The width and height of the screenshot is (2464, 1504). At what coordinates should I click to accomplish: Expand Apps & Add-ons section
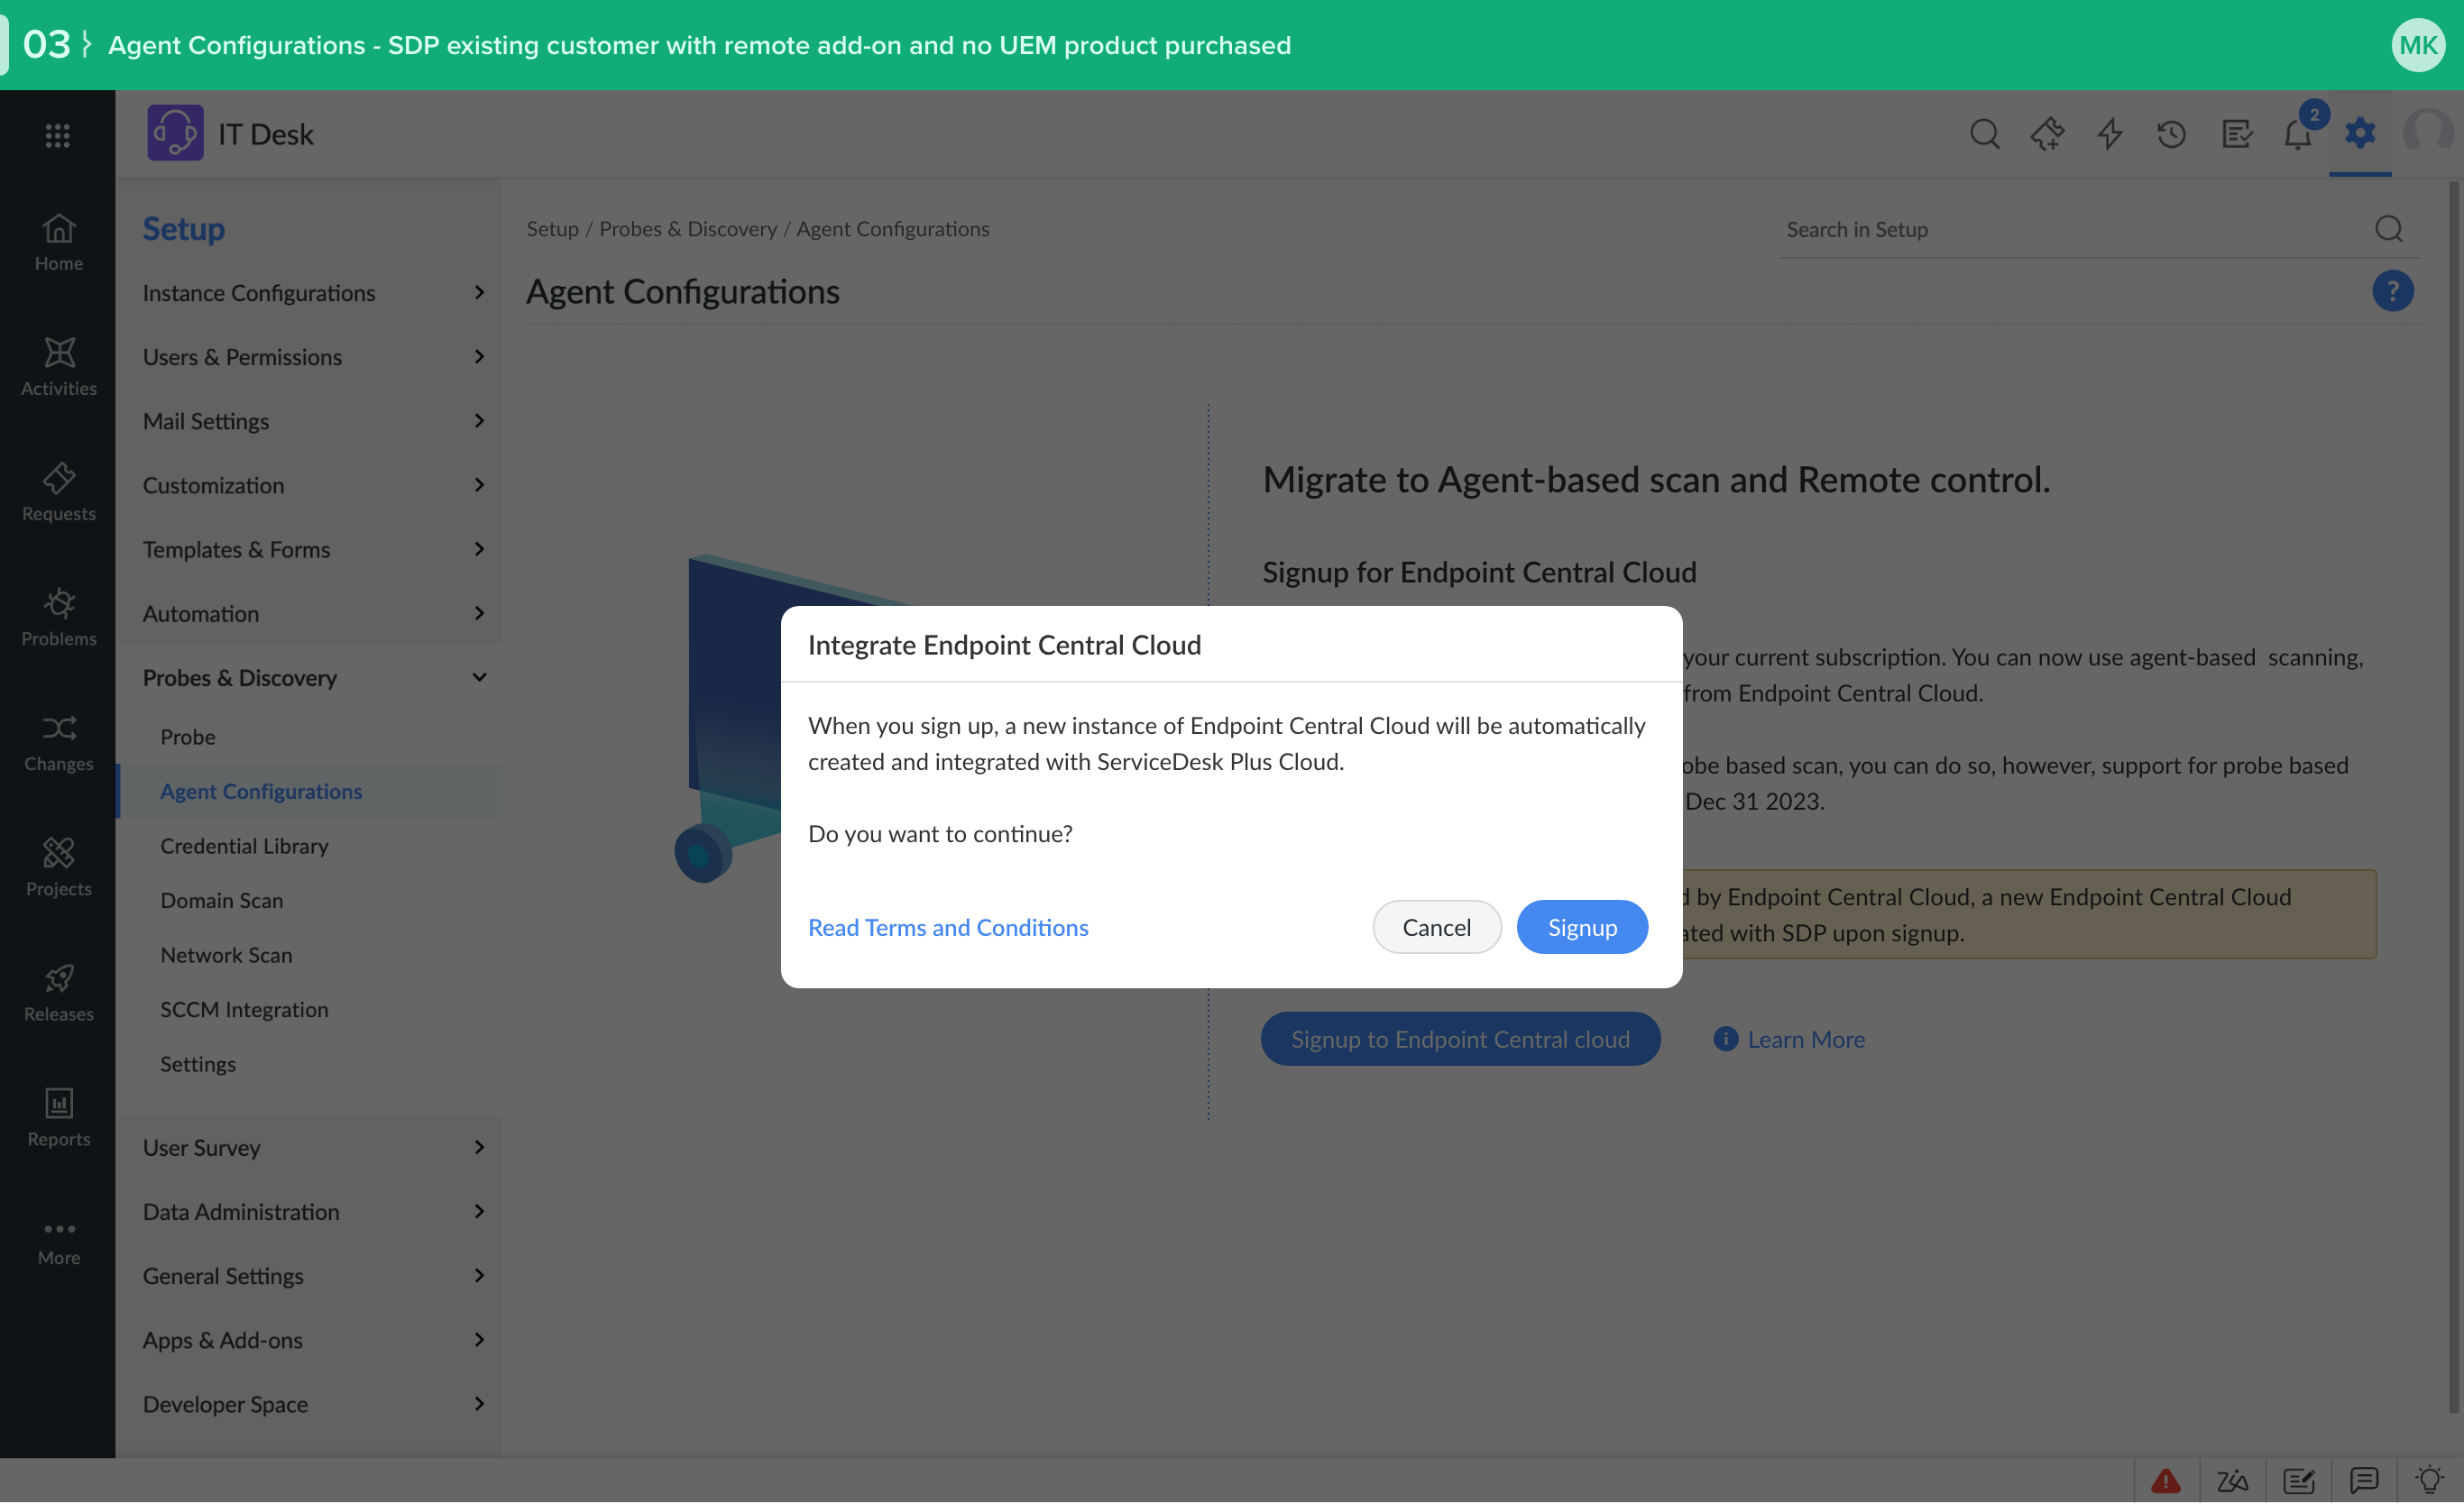(x=309, y=1340)
